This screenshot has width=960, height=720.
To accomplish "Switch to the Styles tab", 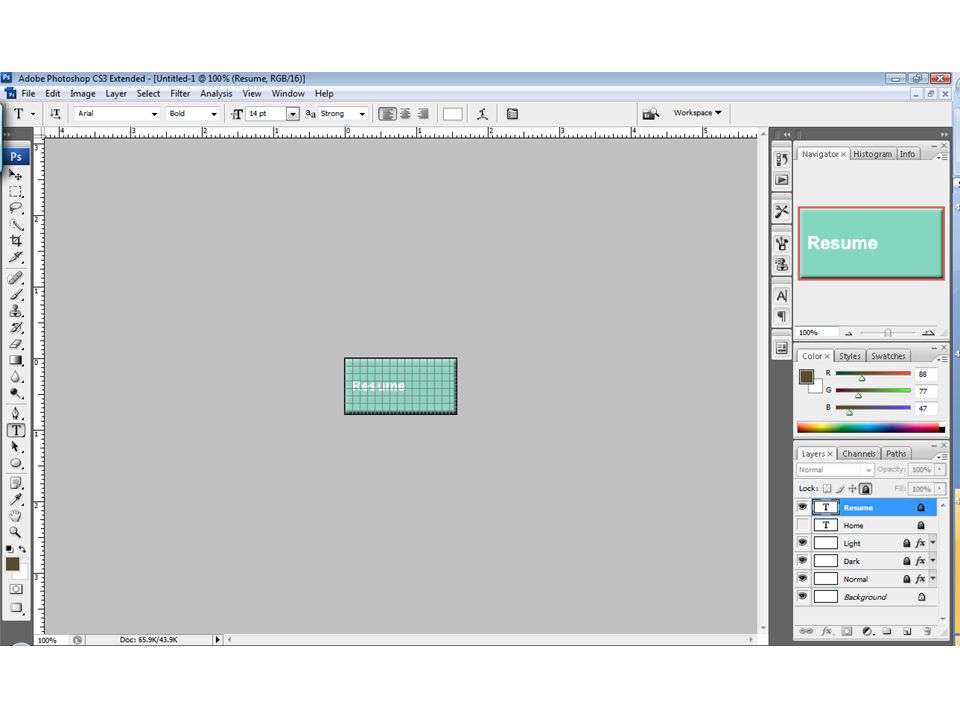I will 849,356.
